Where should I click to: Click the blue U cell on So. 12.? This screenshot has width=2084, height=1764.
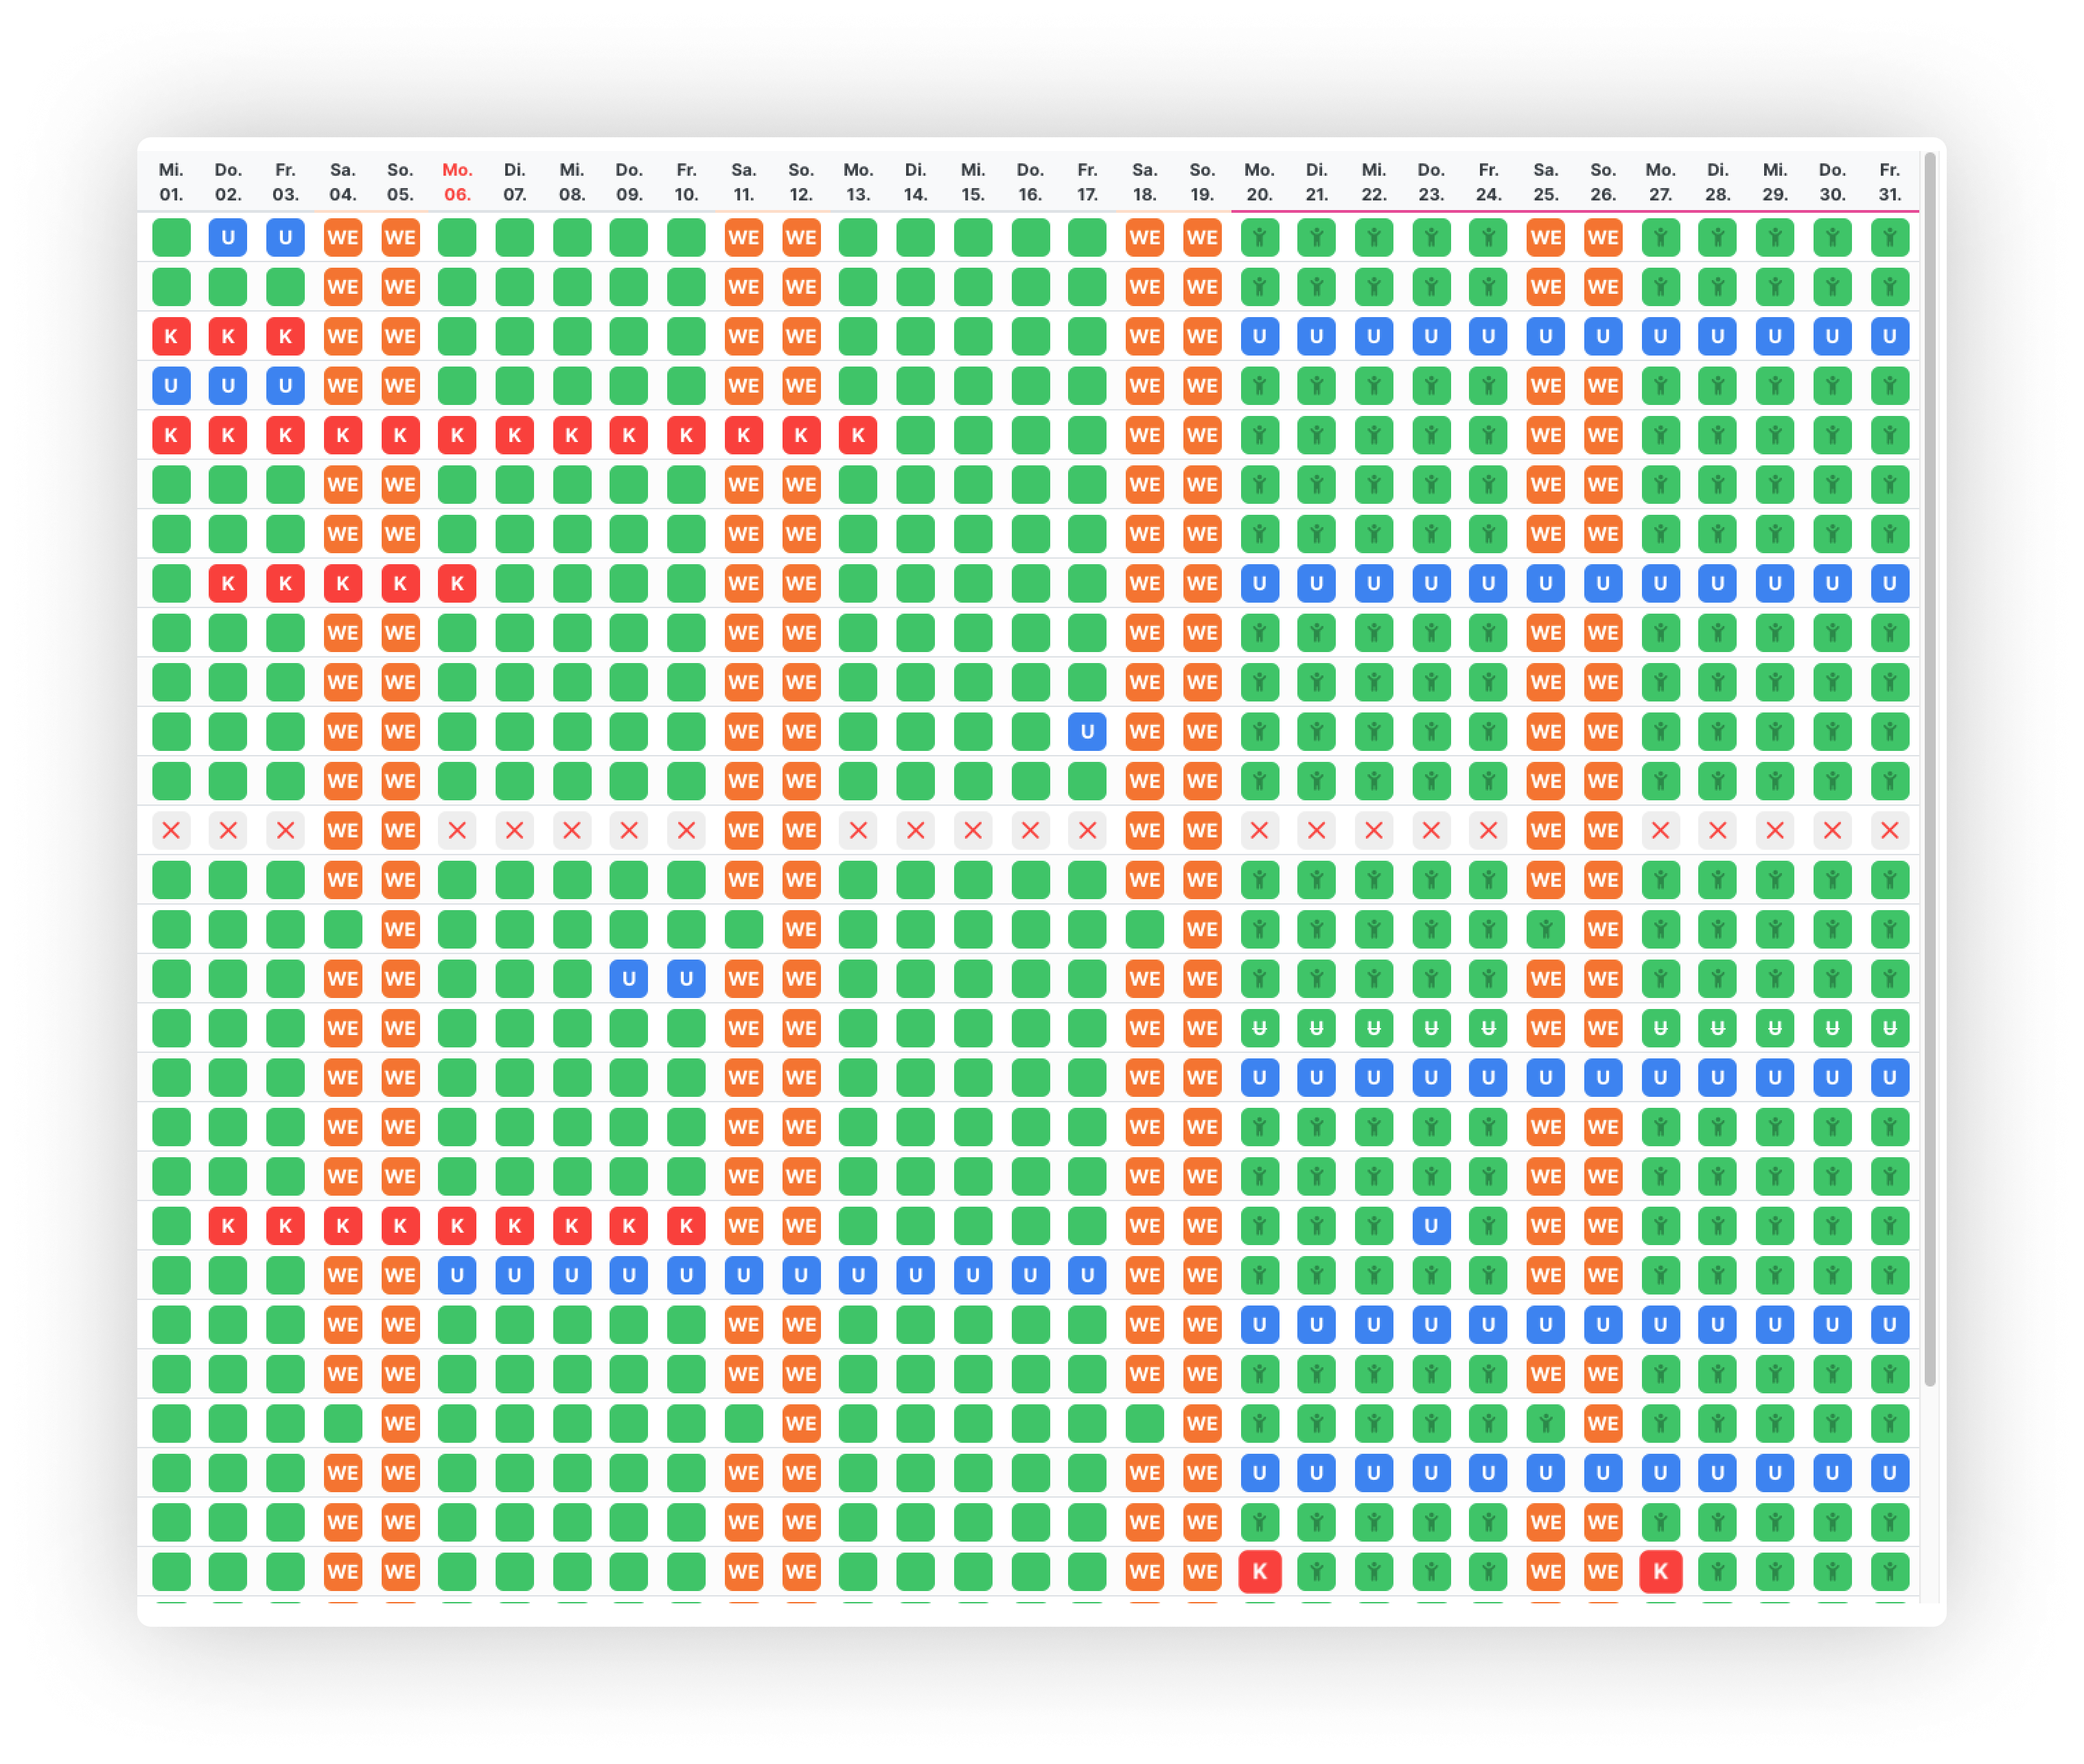(801, 1275)
